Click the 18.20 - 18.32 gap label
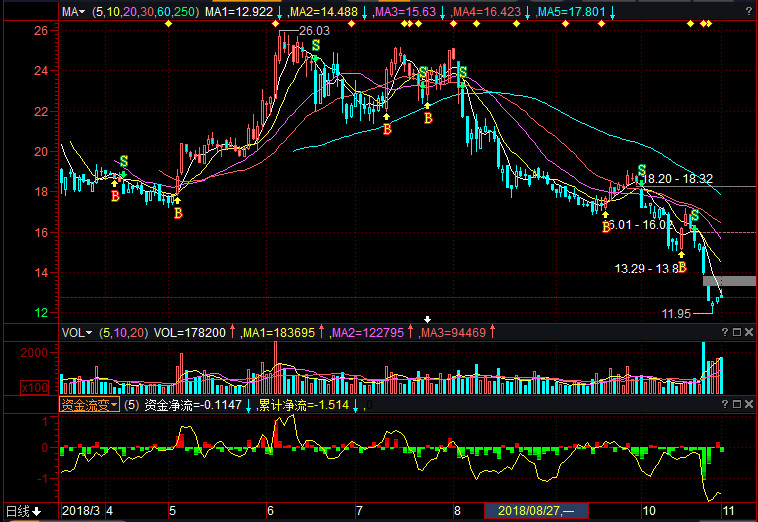Viewport: 758px width, 522px height. 678,178
